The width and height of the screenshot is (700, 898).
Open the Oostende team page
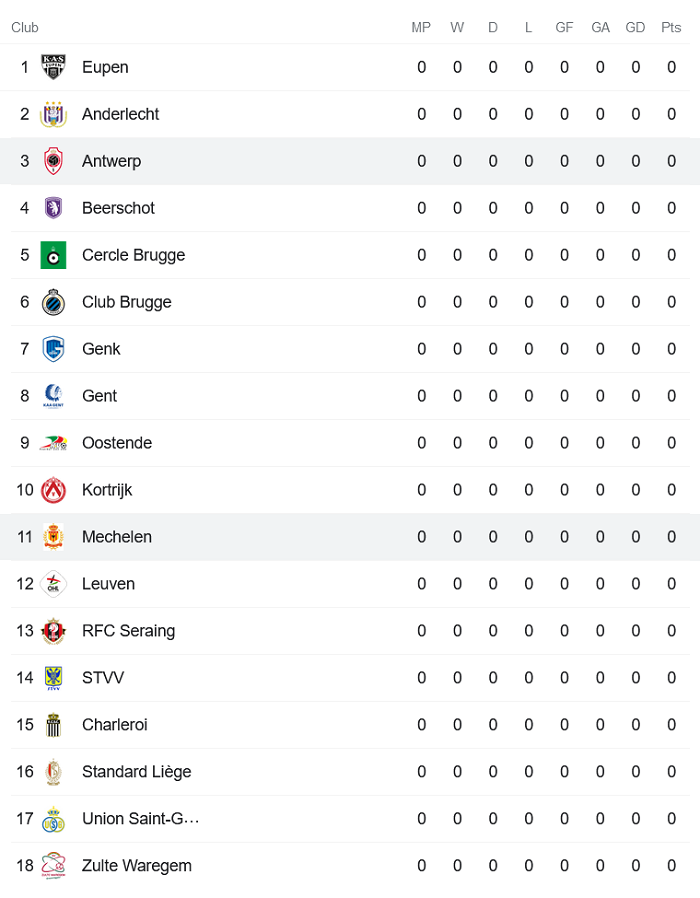[117, 443]
